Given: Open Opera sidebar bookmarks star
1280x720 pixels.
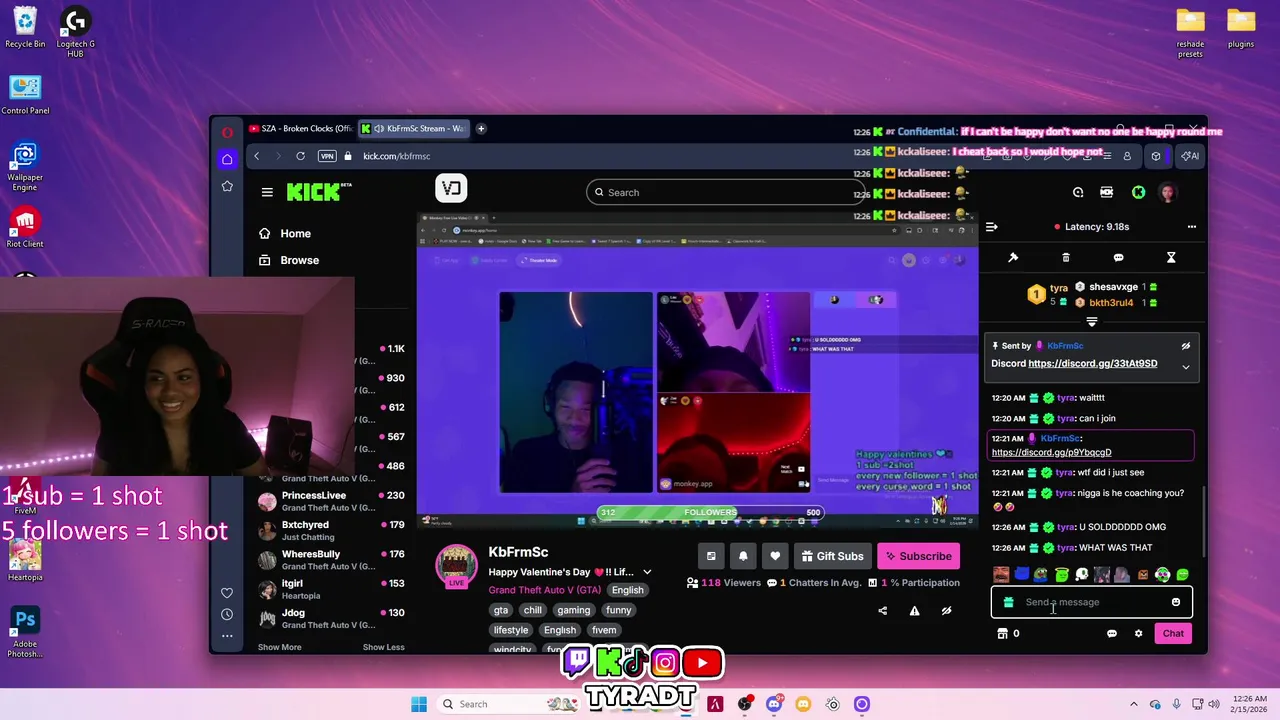Looking at the screenshot, I should (x=227, y=186).
